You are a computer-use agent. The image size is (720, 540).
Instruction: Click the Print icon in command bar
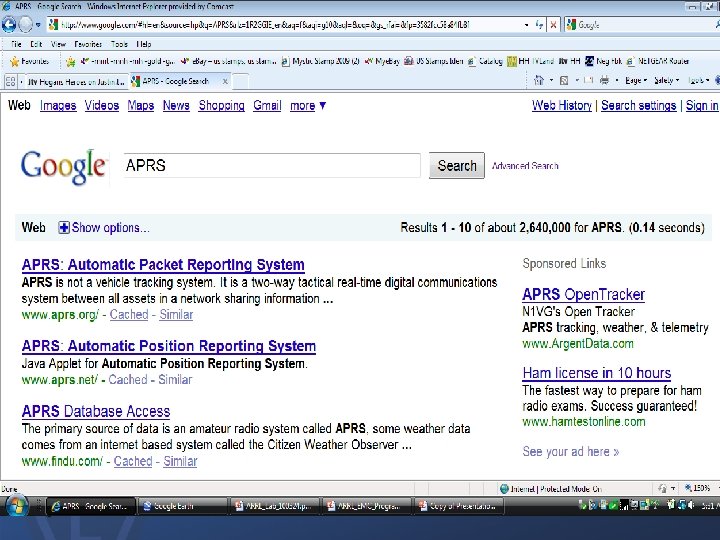coord(605,80)
